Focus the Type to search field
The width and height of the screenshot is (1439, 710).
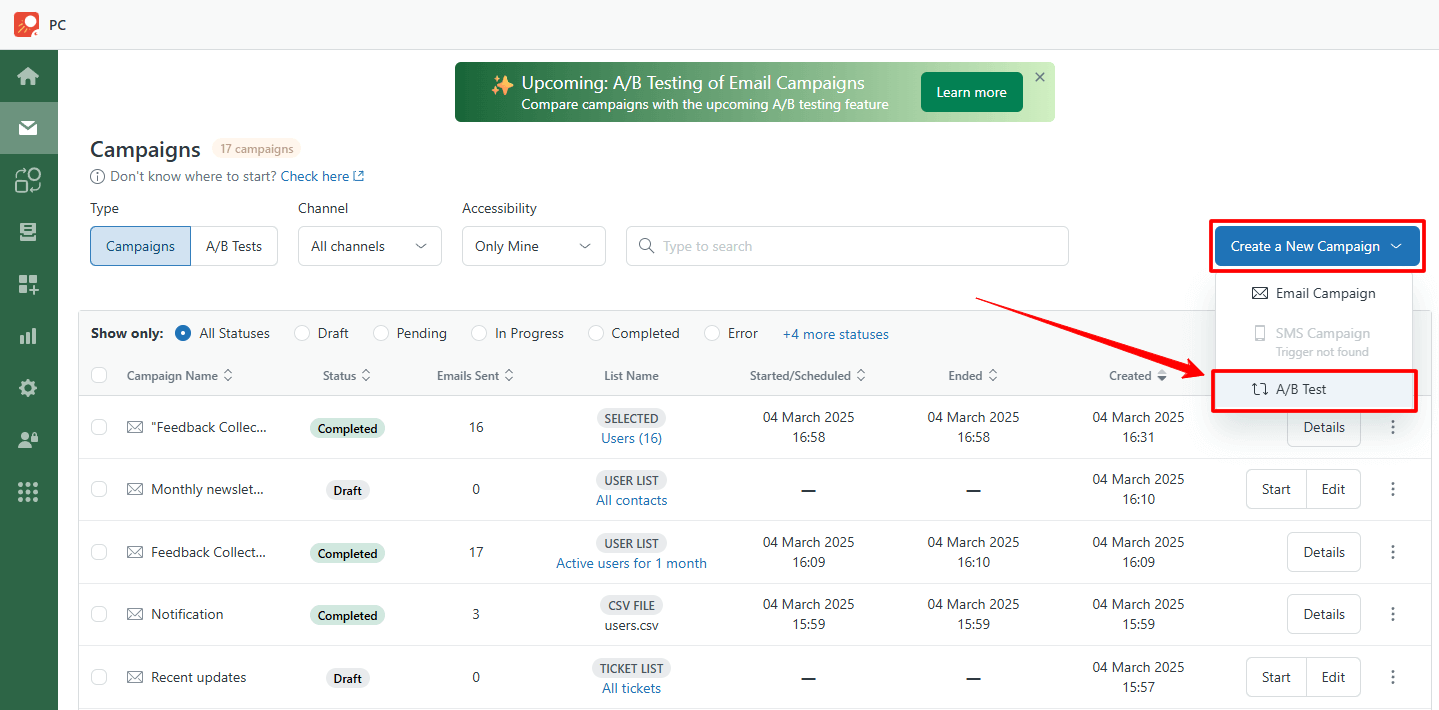click(847, 246)
